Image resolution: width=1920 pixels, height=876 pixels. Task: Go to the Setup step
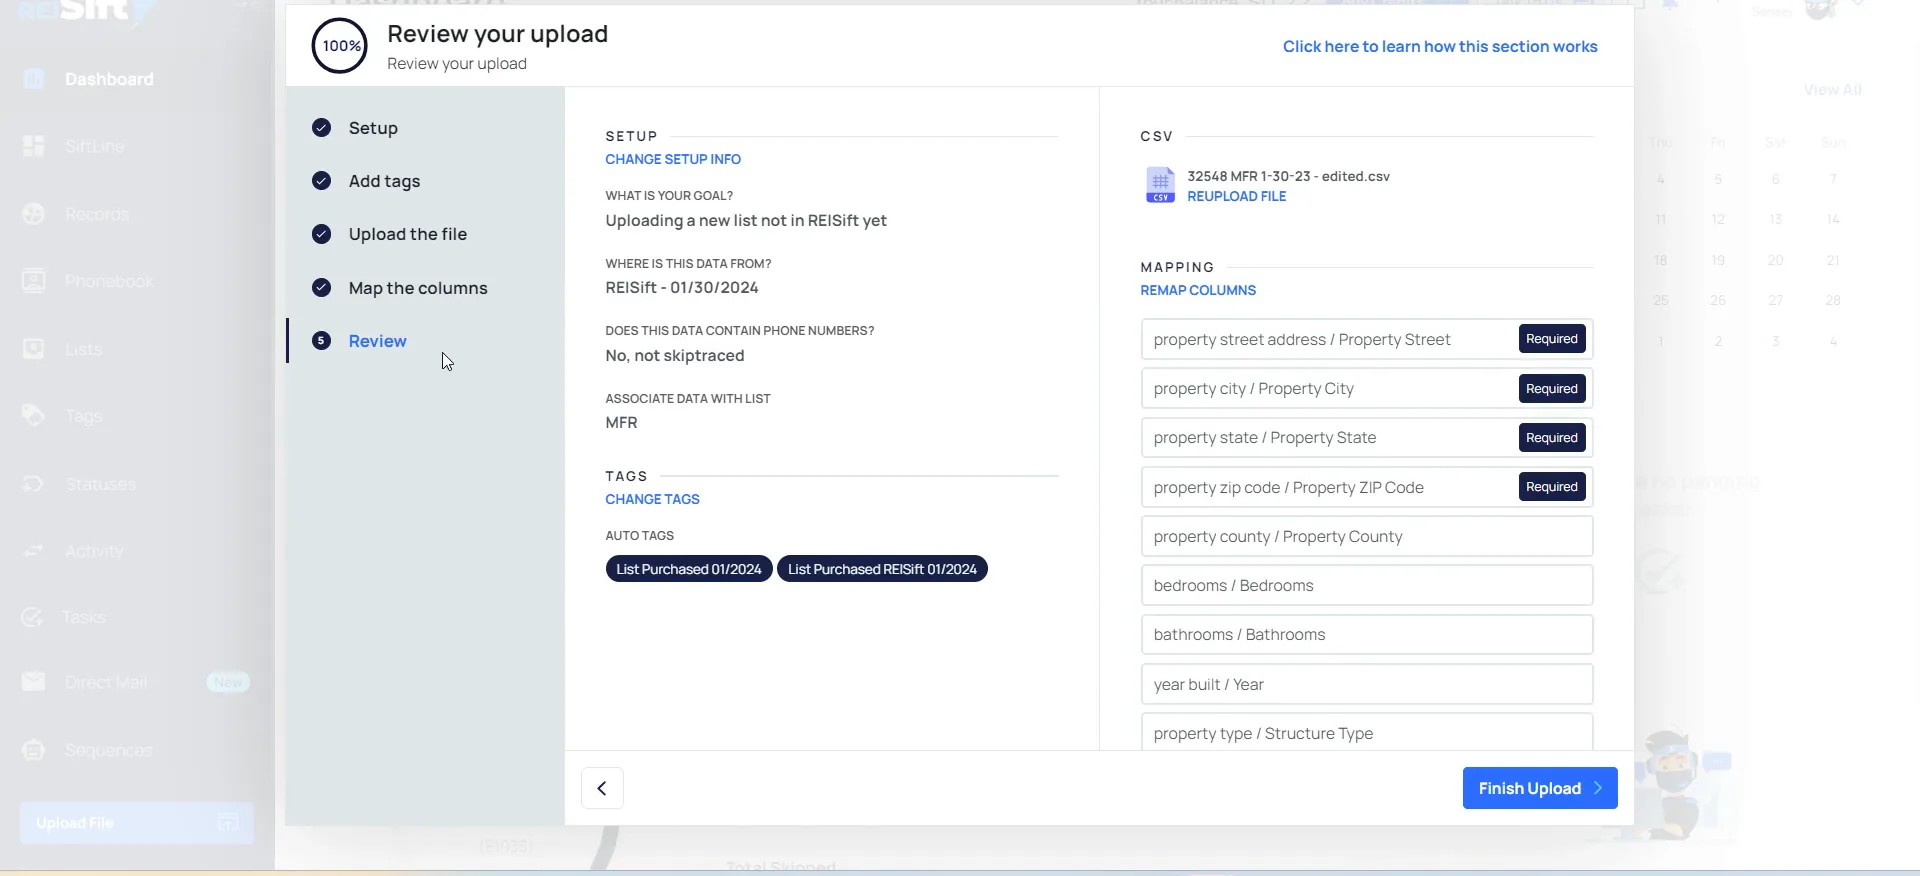point(373,128)
